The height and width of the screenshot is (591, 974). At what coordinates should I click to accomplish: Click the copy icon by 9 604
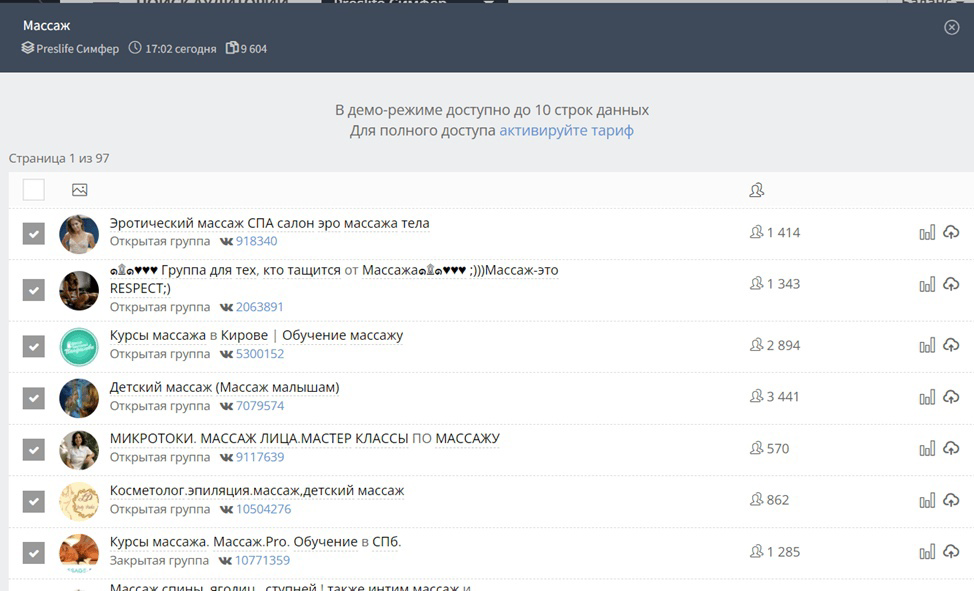click(x=232, y=48)
